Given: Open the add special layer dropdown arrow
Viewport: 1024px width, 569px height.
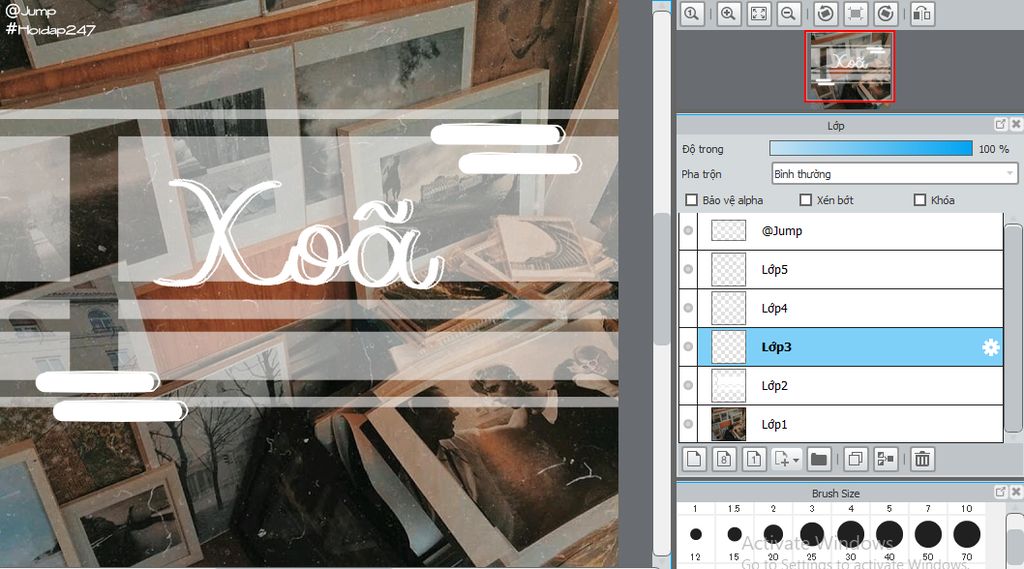Looking at the screenshot, I should pos(795,460).
